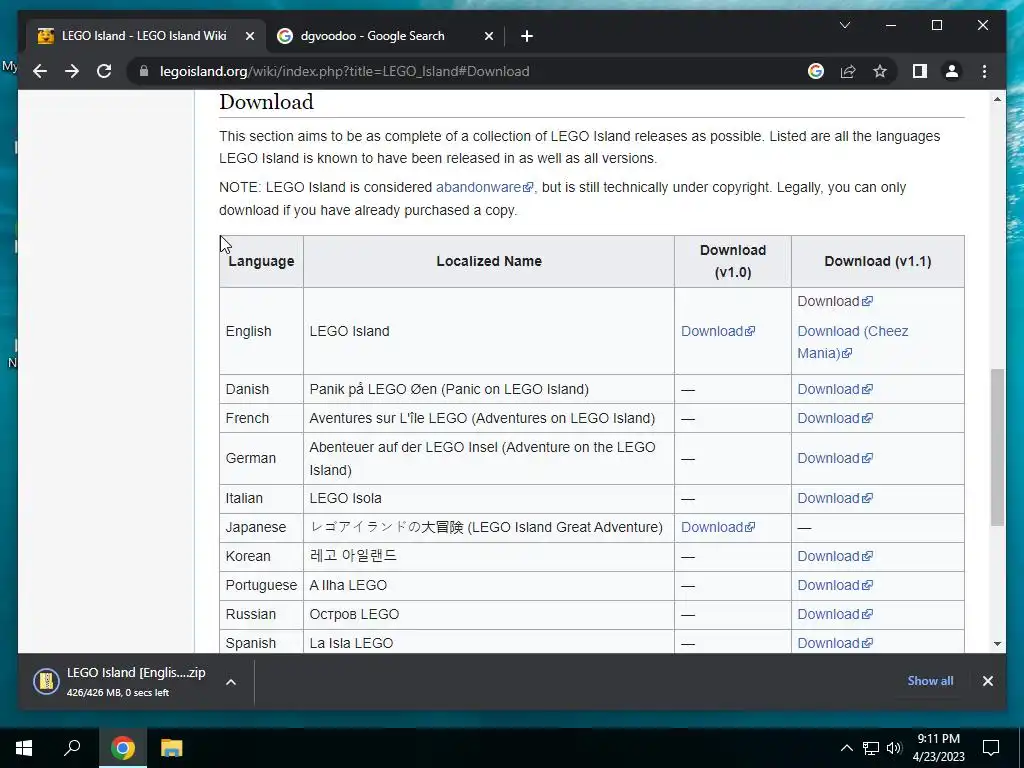The width and height of the screenshot is (1024, 768).
Task: Click the vertical scrollbar thumb
Action: (997, 447)
